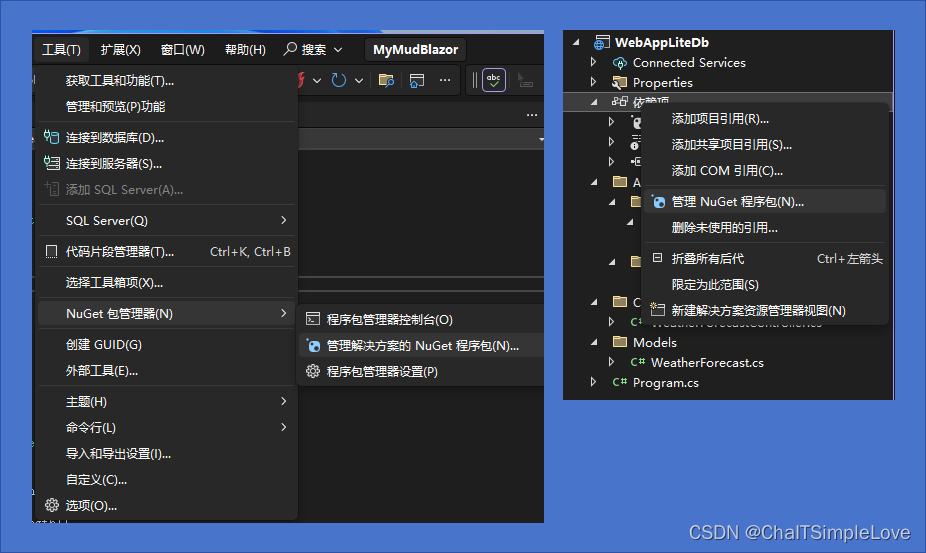
Task: Open the dropdown chevron next to 搜索
Action: [x=338, y=50]
